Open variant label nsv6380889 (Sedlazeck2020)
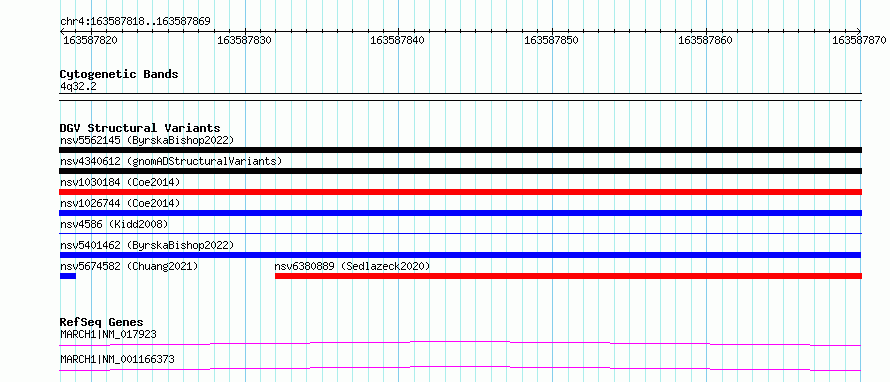The height and width of the screenshot is (382, 890). coord(352,266)
